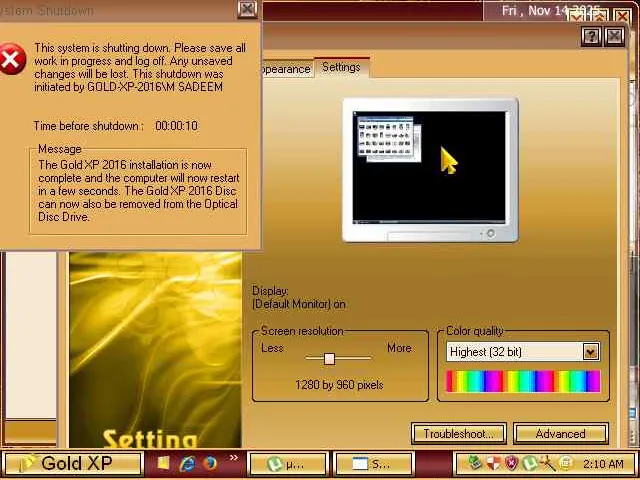Open the Color quality dropdown arrow
640x480 pixels.
591,351
